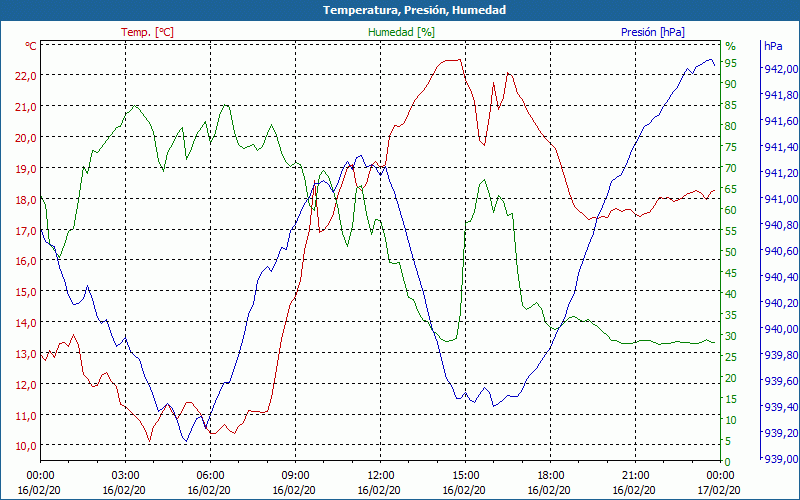Click the 09:00 time axis label
800x500 pixels.
pos(295,476)
